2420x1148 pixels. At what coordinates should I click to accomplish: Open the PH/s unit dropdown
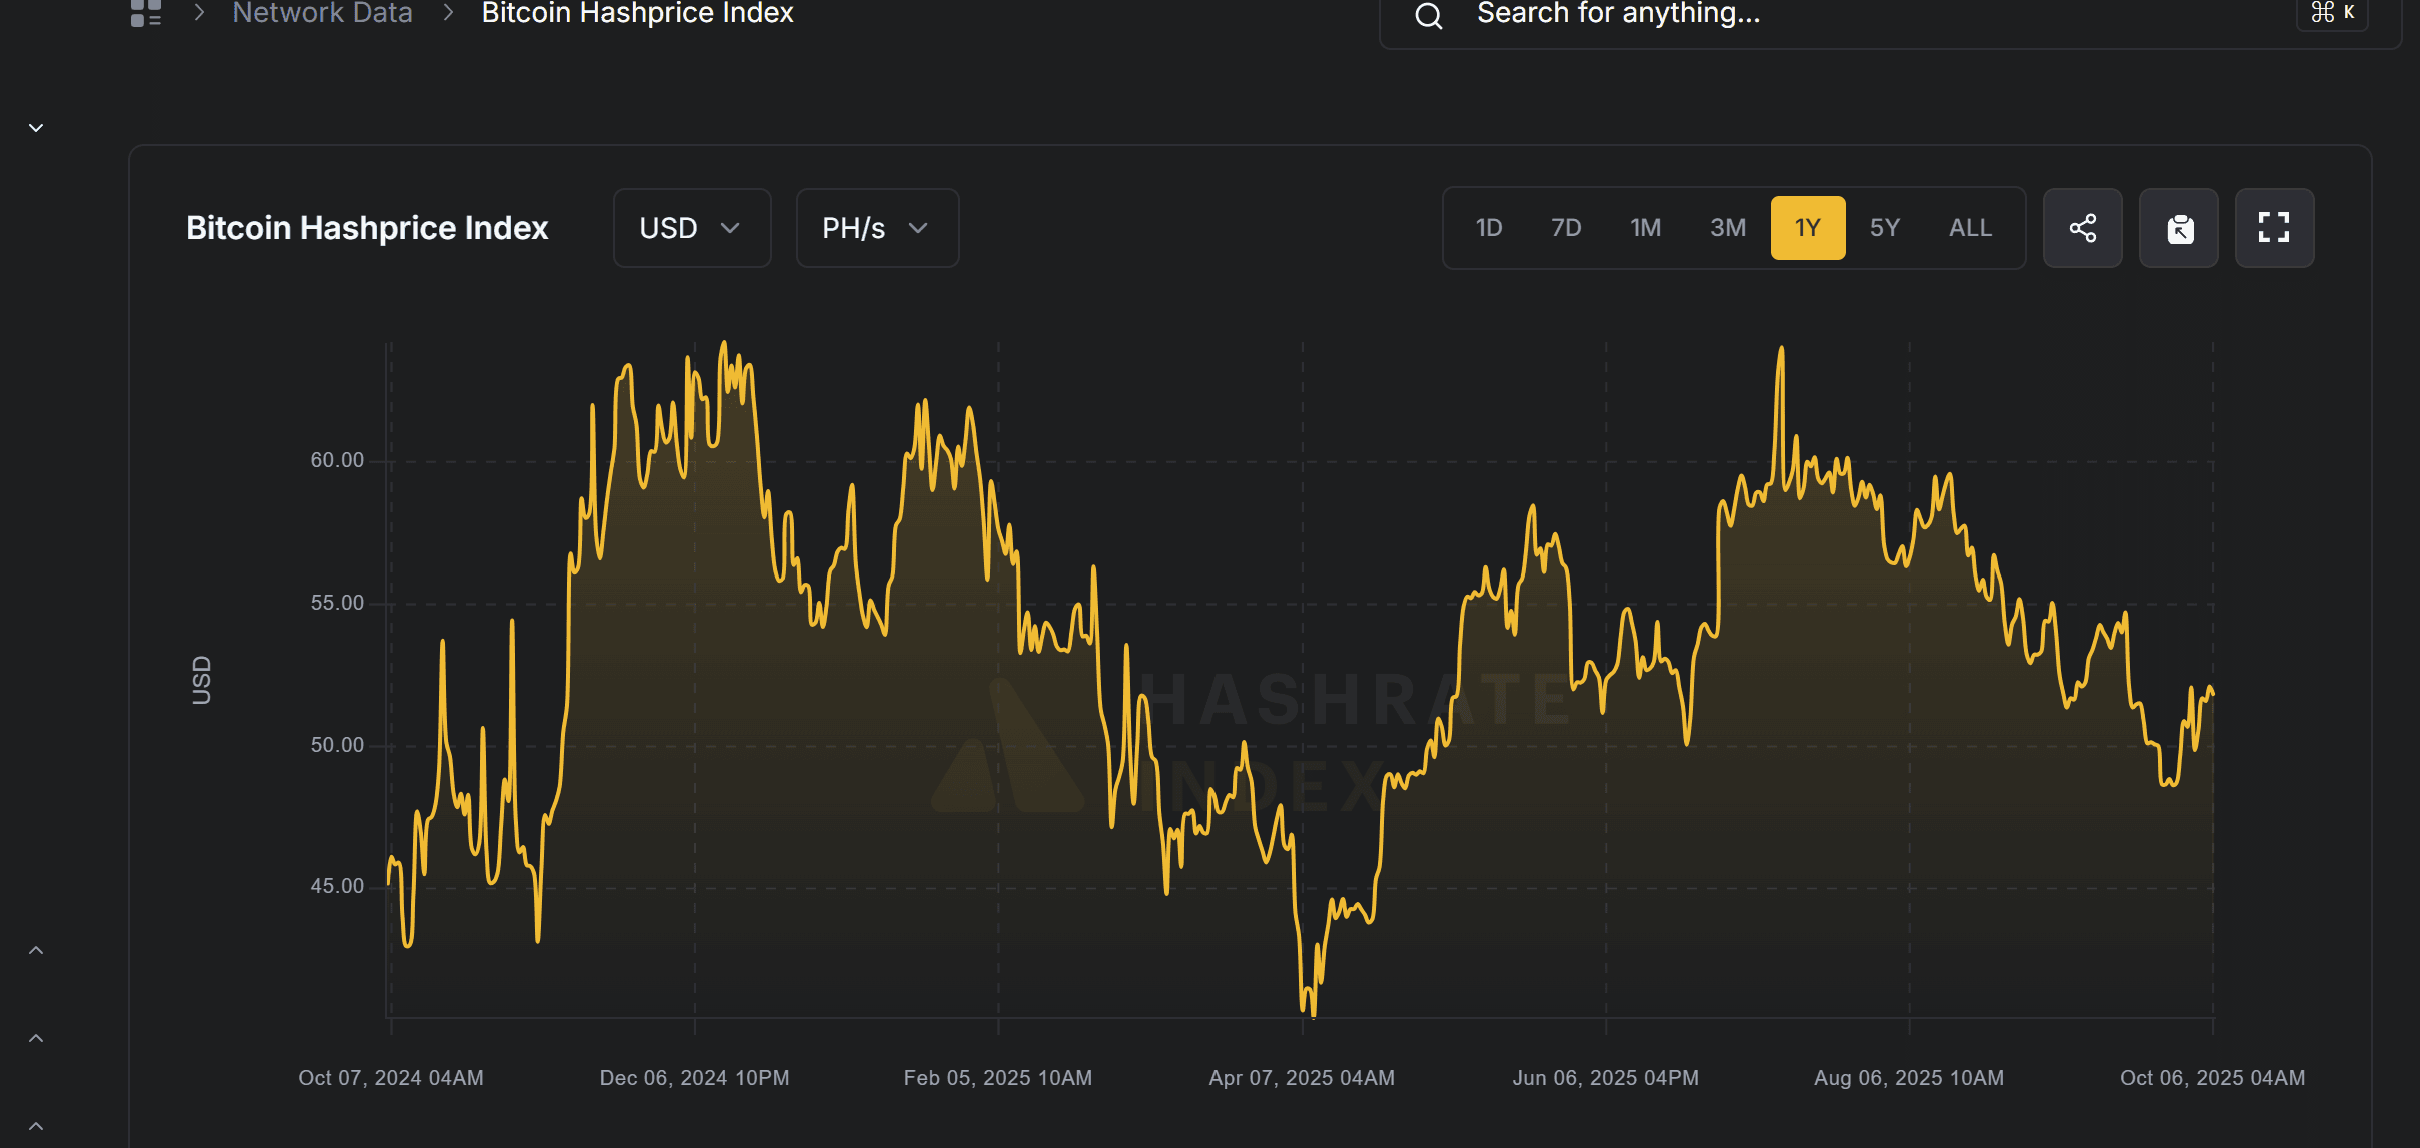(877, 228)
